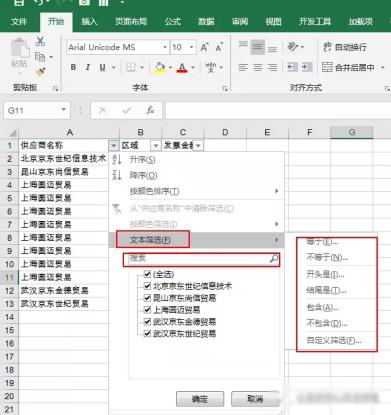The height and width of the screenshot is (415, 391).
Task: Align cell content to middle
Action: [258, 48]
